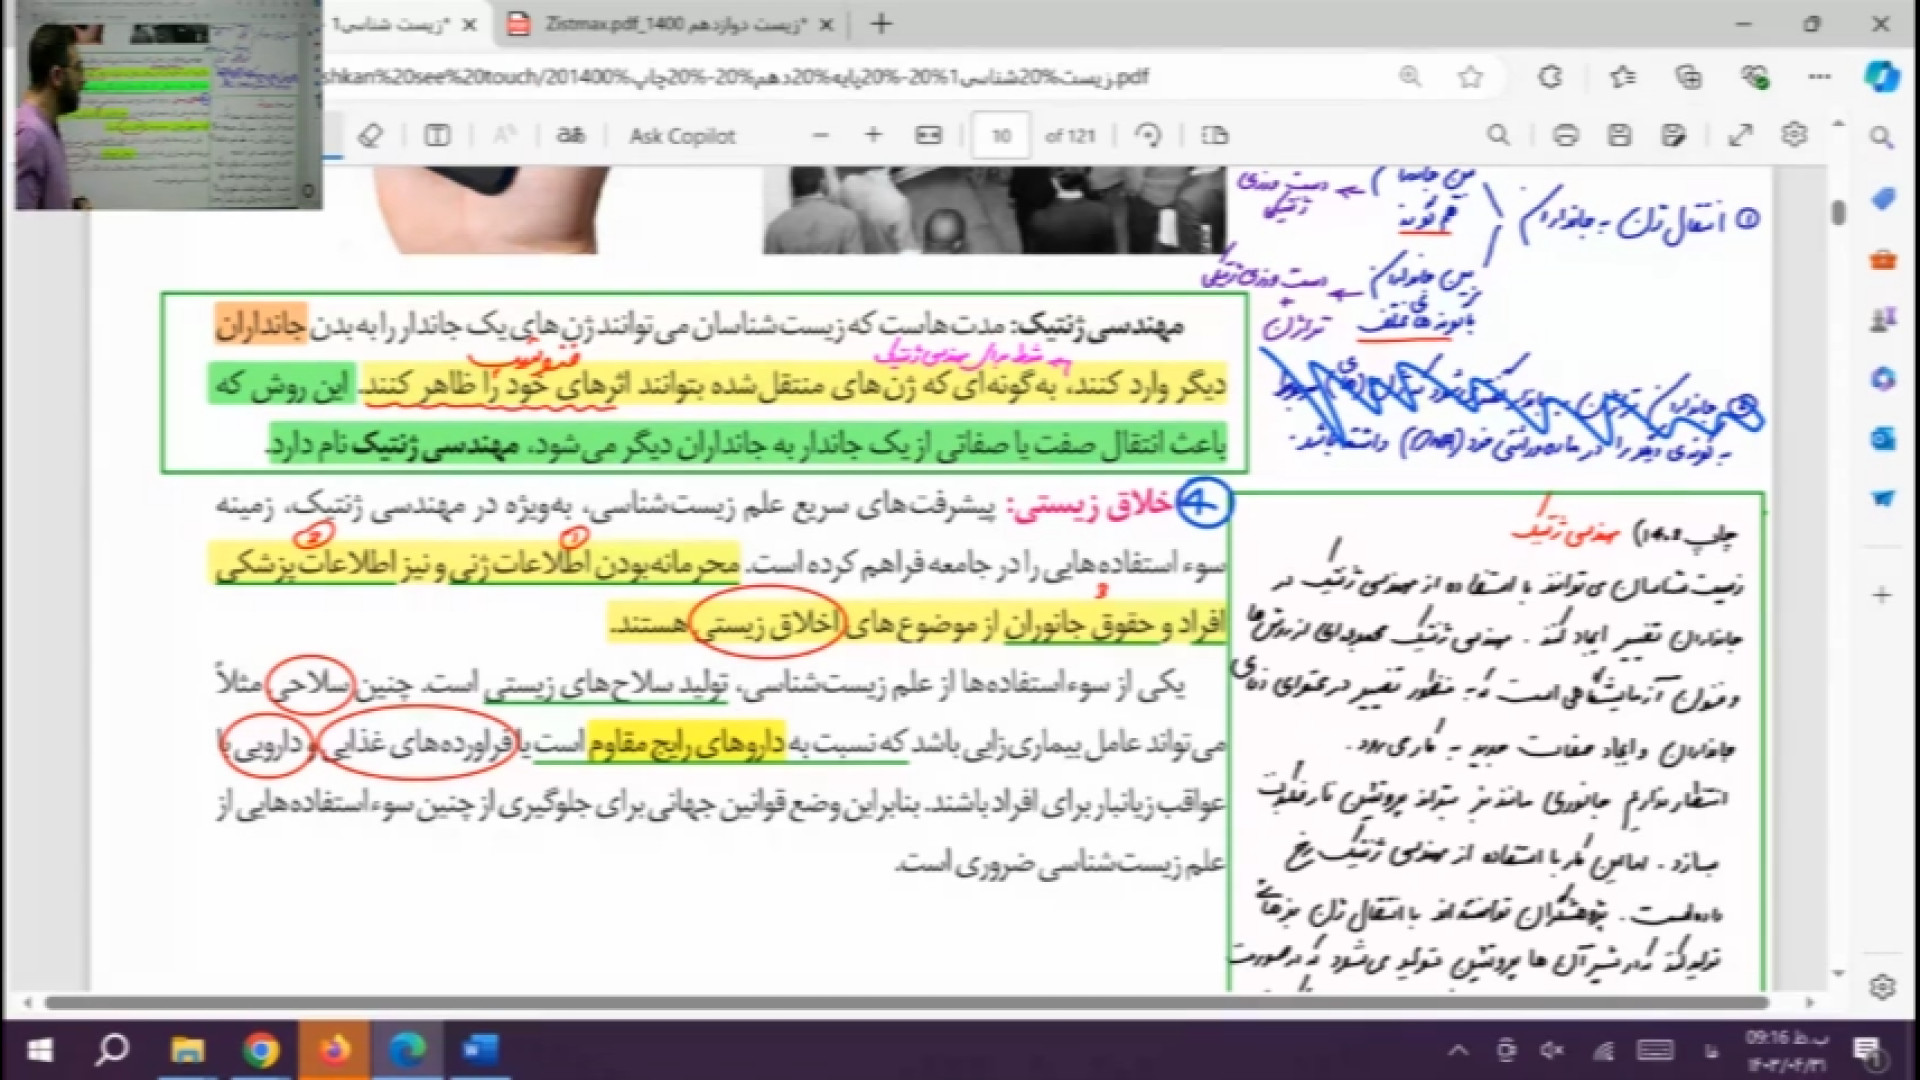Toggle the Add text box tool
This screenshot has width=1920, height=1080.
437,135
